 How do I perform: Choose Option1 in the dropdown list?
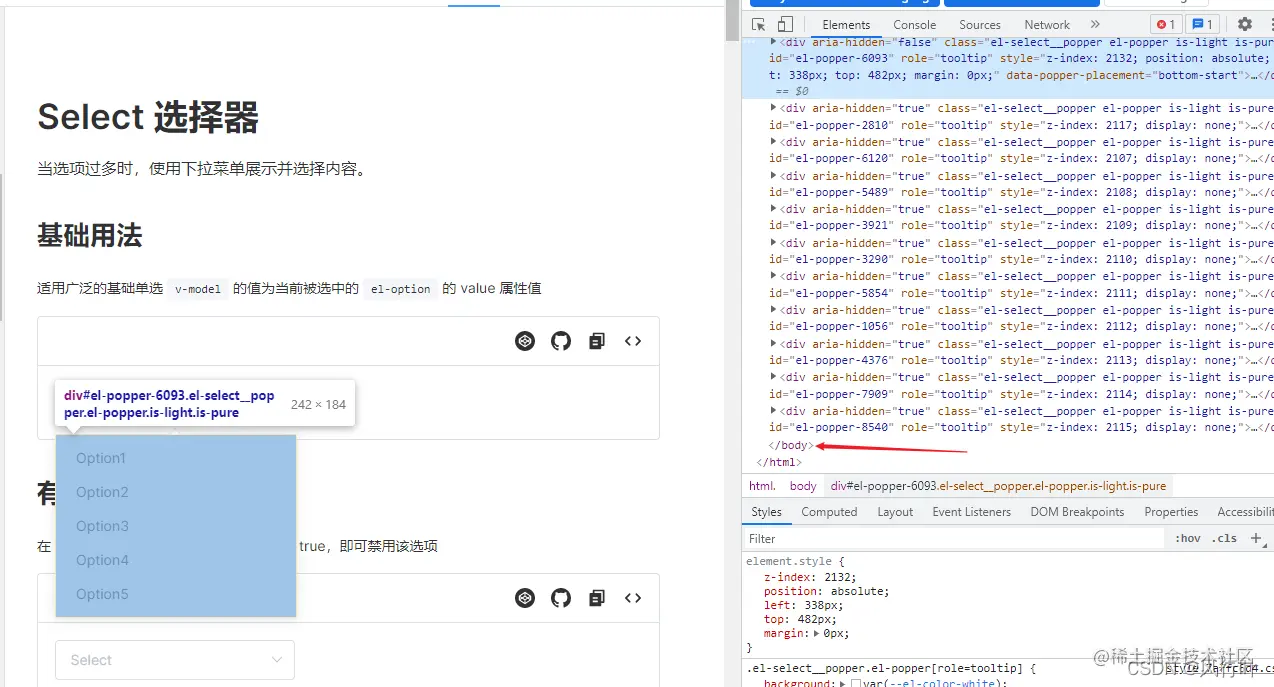176,458
